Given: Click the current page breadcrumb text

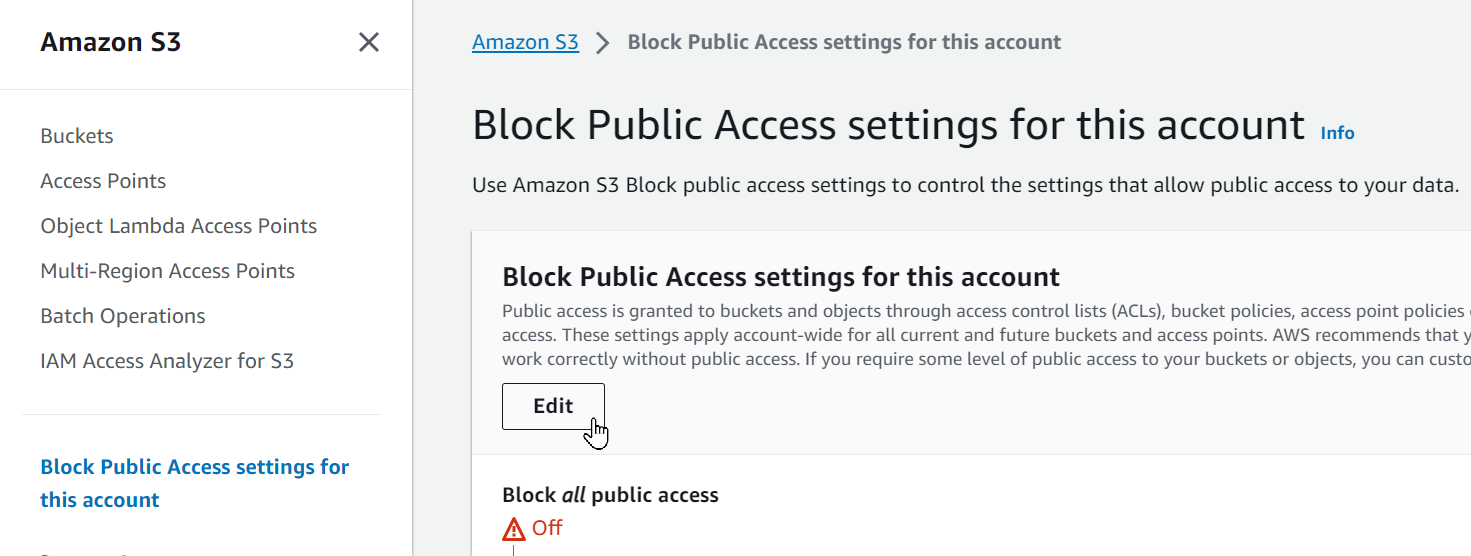Looking at the screenshot, I should point(844,42).
